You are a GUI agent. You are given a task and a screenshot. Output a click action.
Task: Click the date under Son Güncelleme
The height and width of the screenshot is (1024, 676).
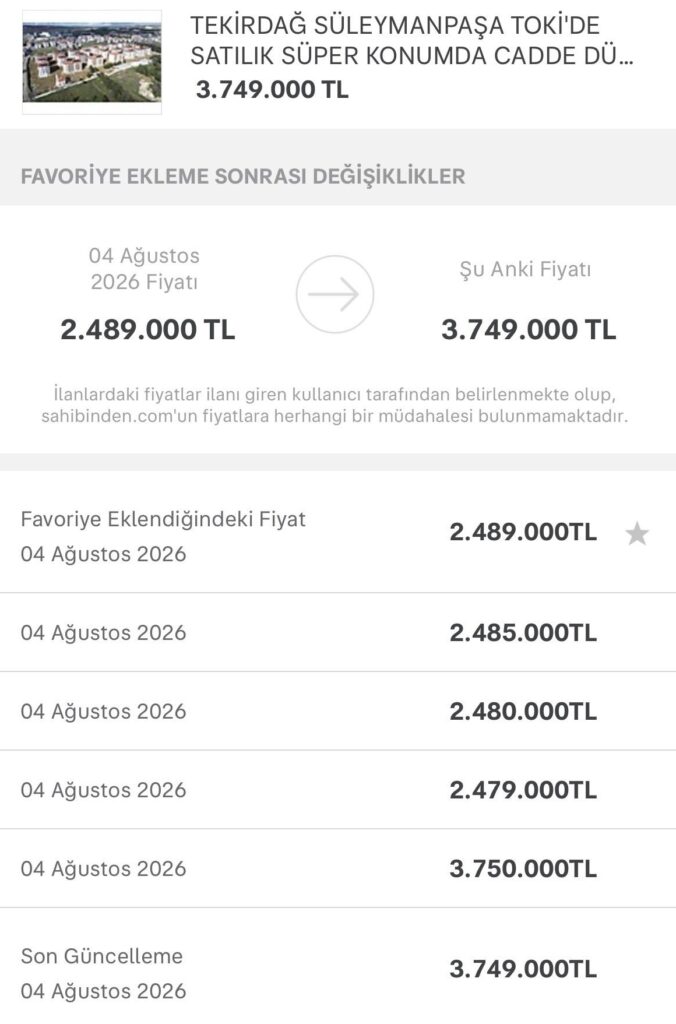coord(103,991)
